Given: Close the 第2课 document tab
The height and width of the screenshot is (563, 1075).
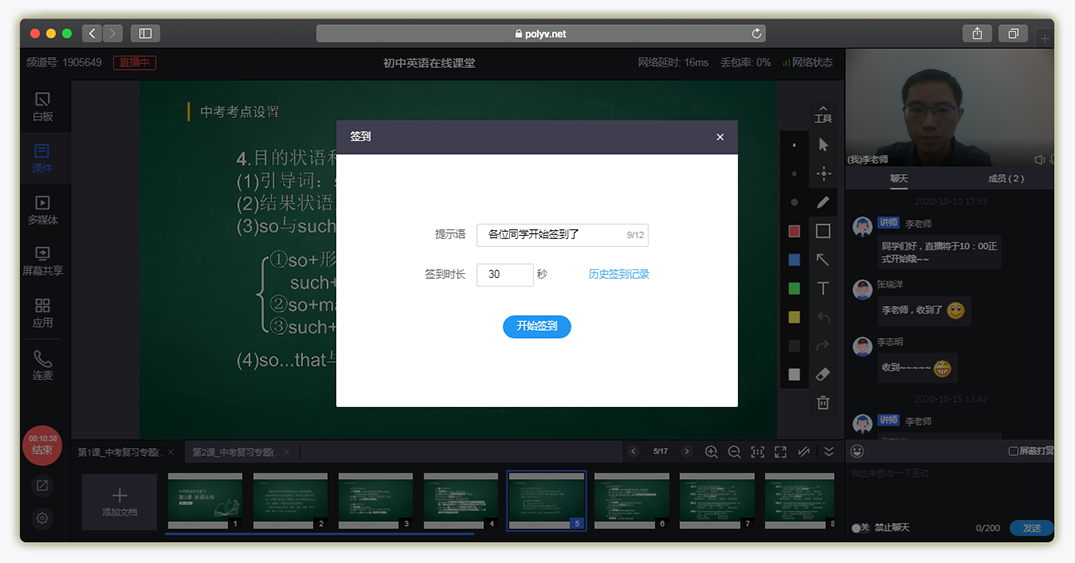Looking at the screenshot, I should (287, 452).
